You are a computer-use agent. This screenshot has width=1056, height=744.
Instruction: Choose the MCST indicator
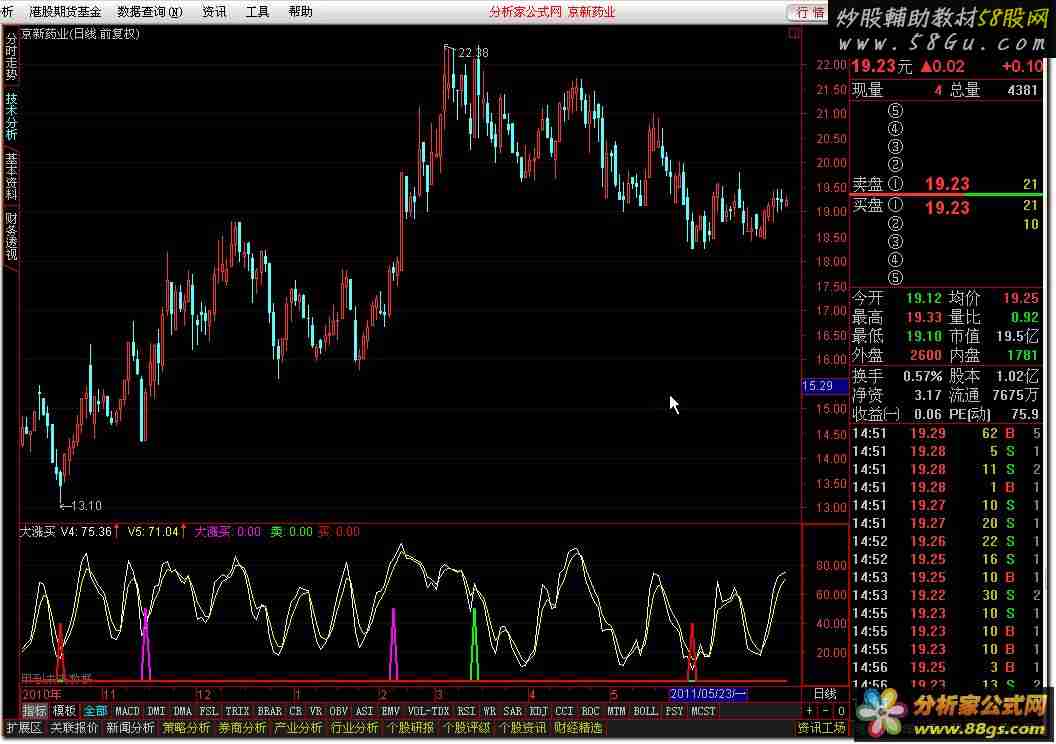(703, 710)
